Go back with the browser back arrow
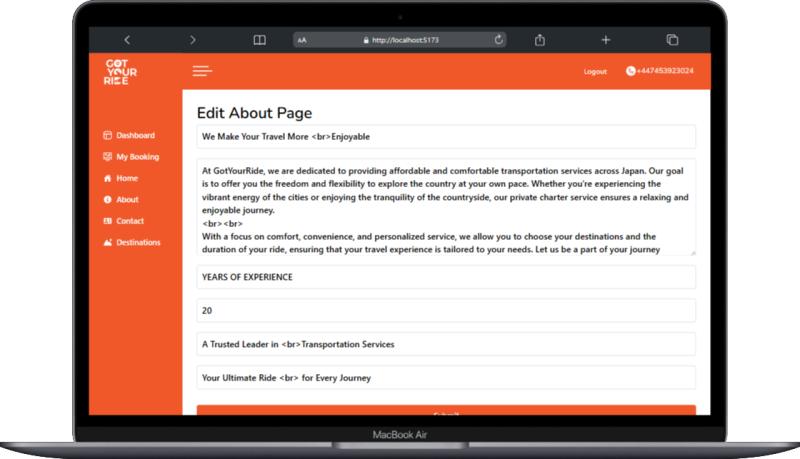This screenshot has height=459, width=800. pyautogui.click(x=127, y=40)
